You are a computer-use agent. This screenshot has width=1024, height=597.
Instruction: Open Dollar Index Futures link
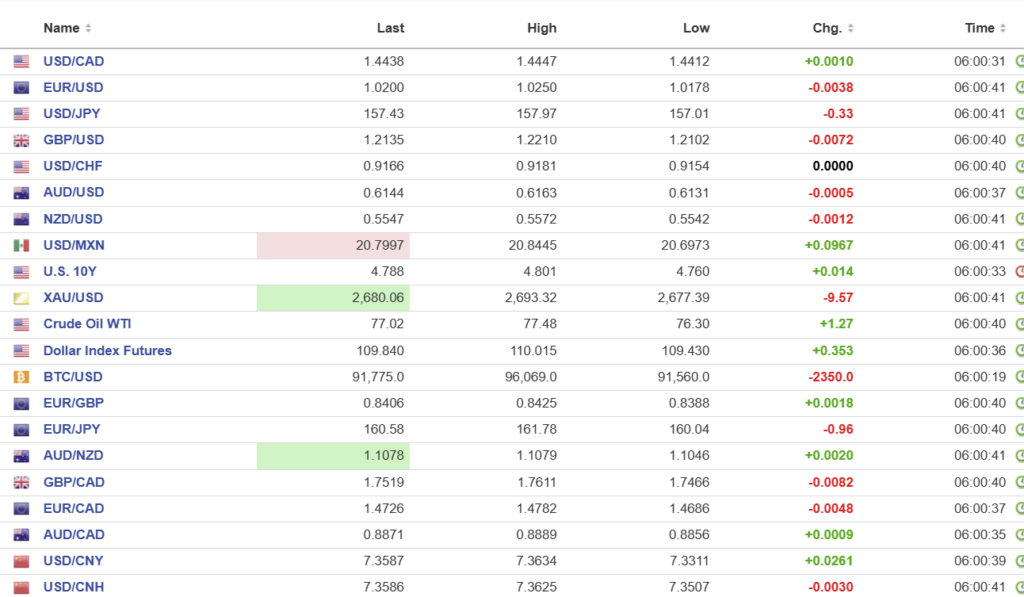click(x=107, y=351)
